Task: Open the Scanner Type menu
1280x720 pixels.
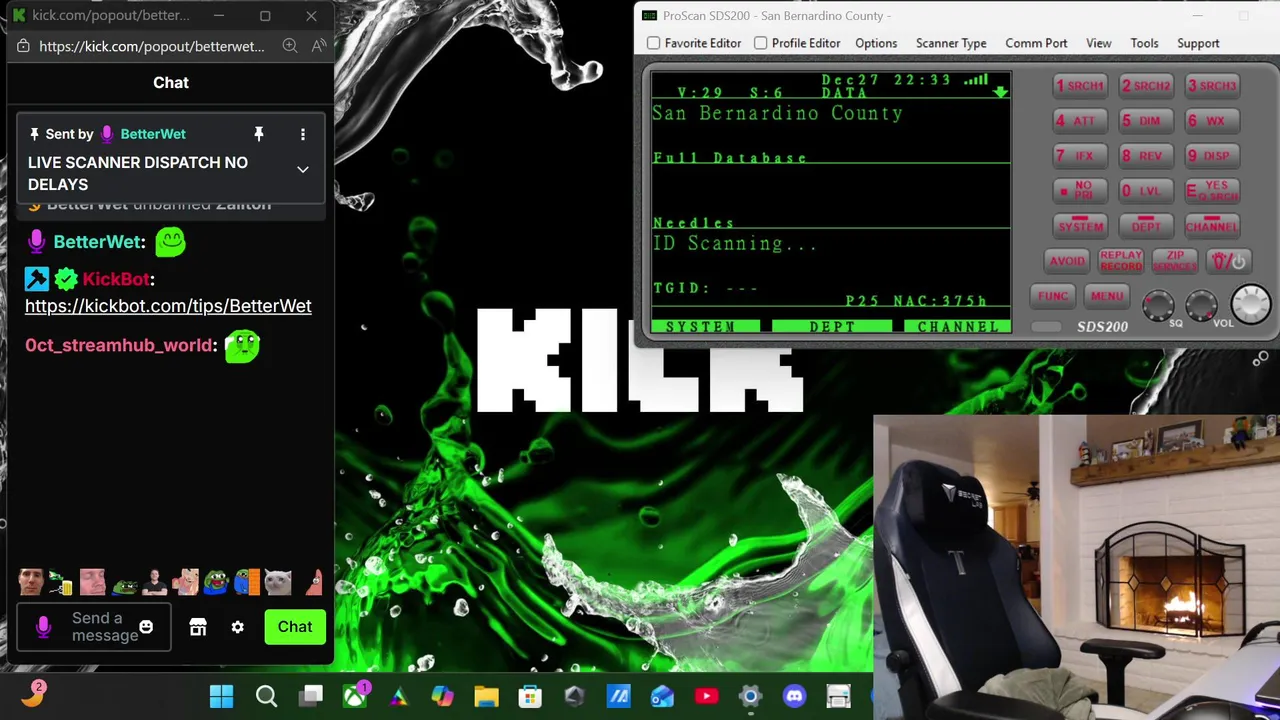Action: point(951,43)
